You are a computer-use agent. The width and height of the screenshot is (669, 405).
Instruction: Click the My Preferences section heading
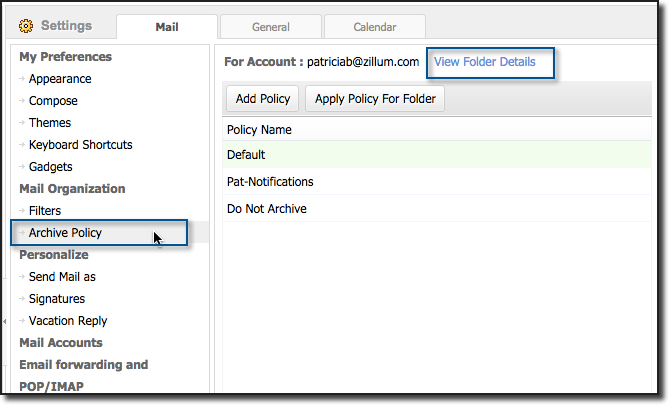click(x=65, y=57)
